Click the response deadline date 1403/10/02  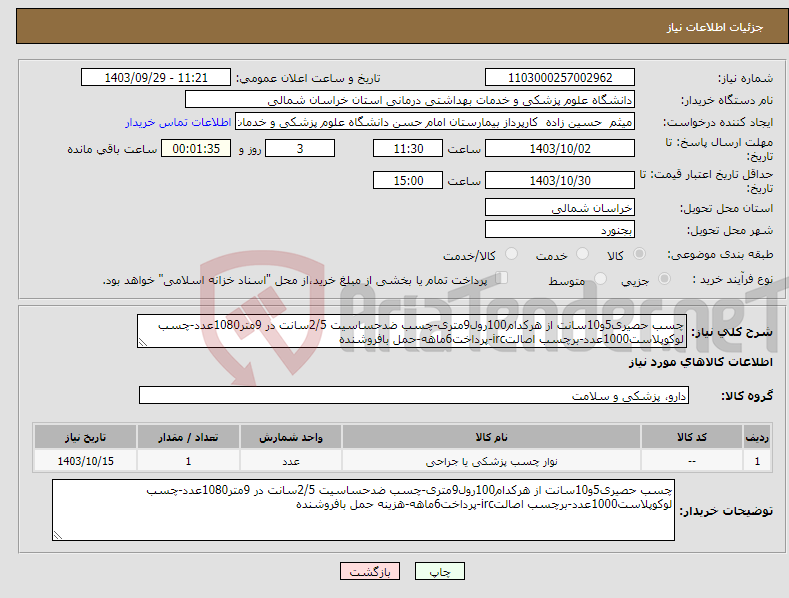tap(560, 148)
